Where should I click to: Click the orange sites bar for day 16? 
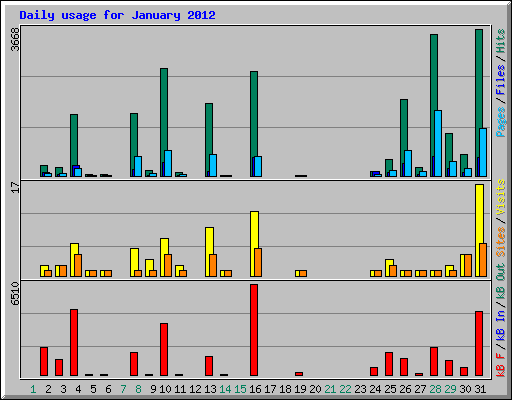[x=258, y=262]
